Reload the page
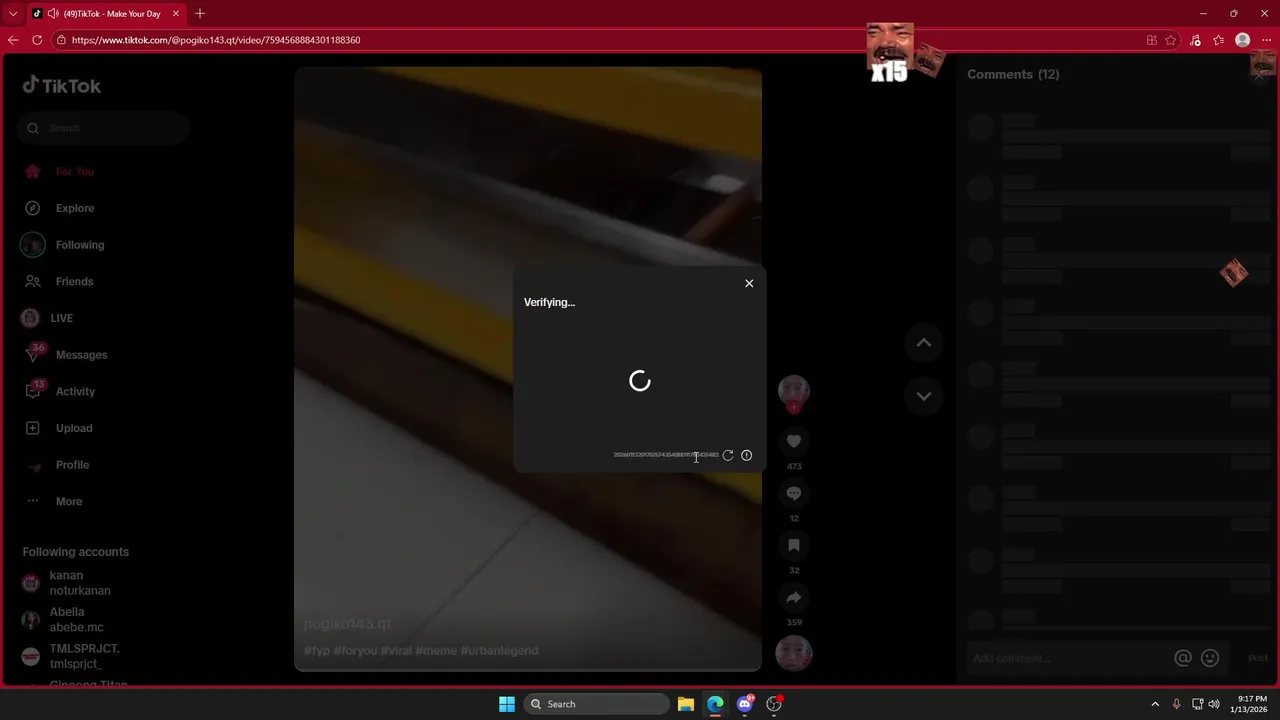 pyautogui.click(x=37, y=40)
